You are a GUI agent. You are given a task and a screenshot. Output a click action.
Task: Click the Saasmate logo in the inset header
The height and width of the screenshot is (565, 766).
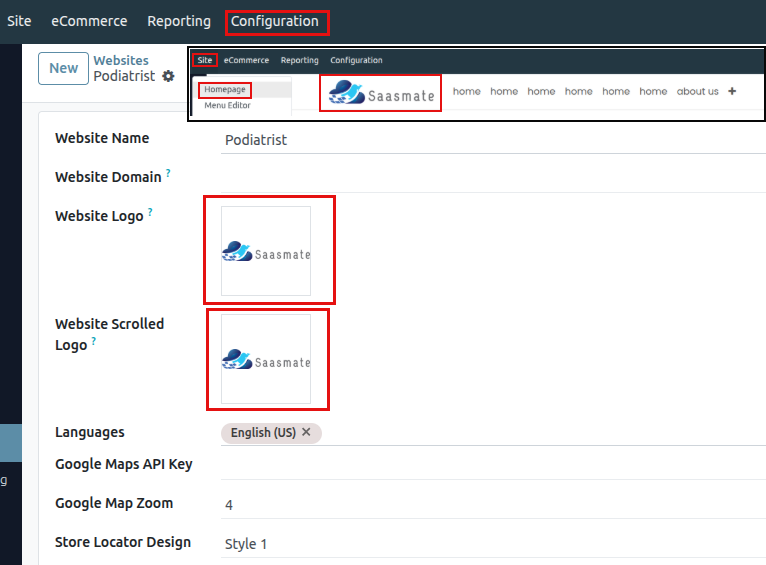point(381,94)
